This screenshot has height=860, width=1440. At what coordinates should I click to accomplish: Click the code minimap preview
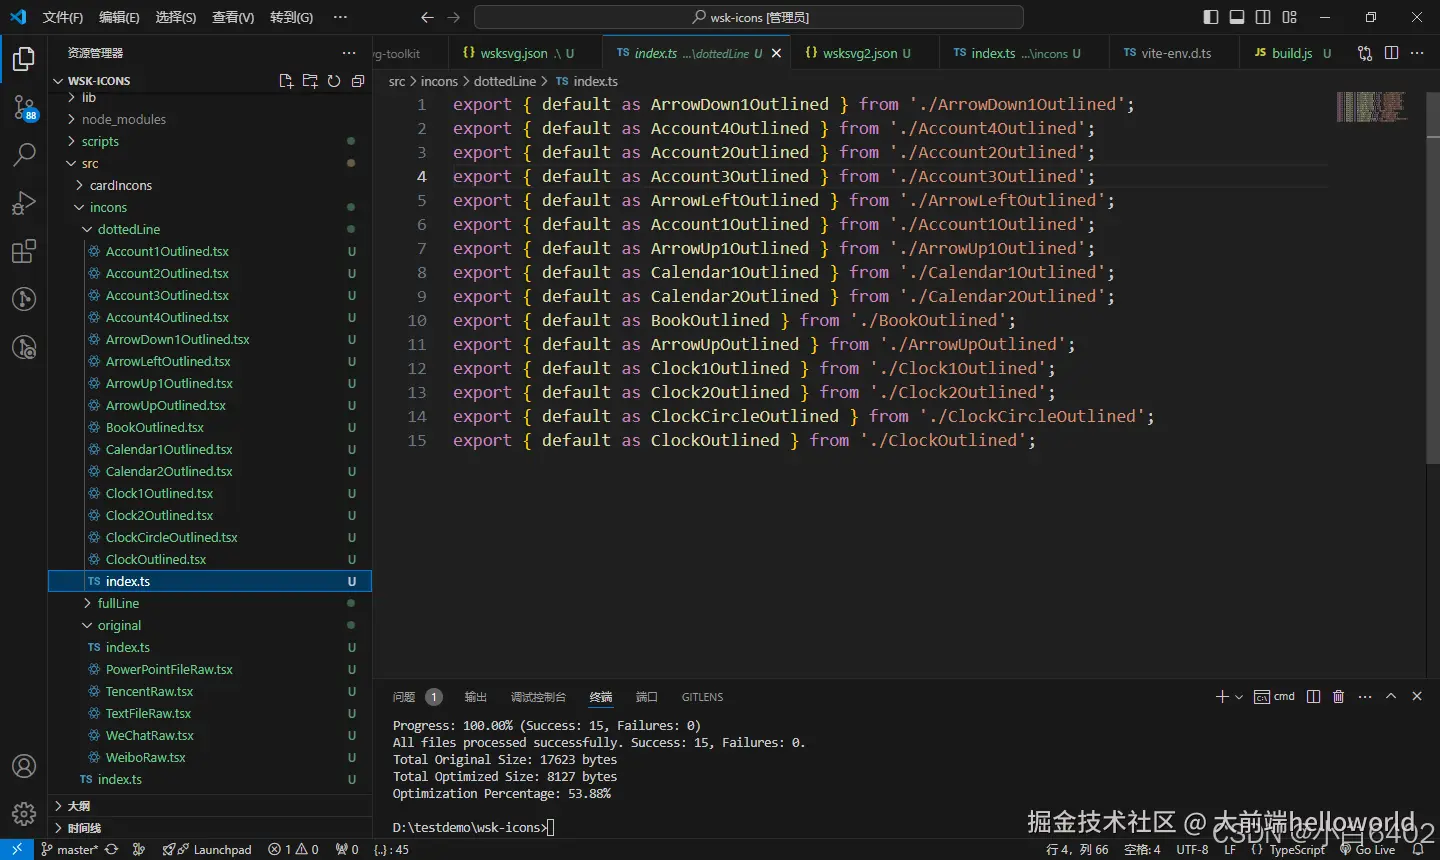point(1370,106)
